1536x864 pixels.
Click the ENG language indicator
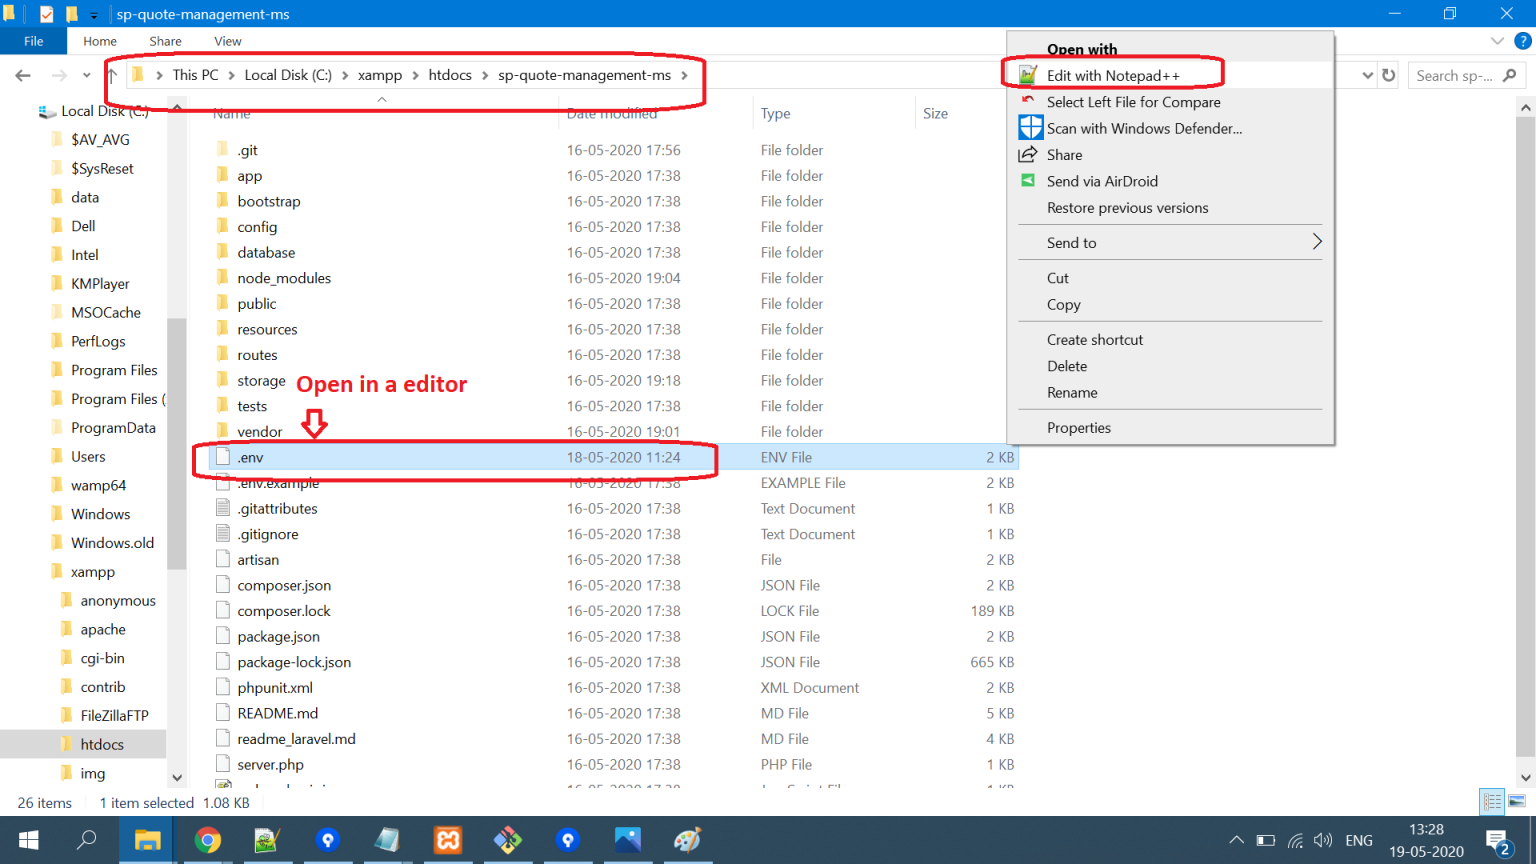[x=1359, y=840]
